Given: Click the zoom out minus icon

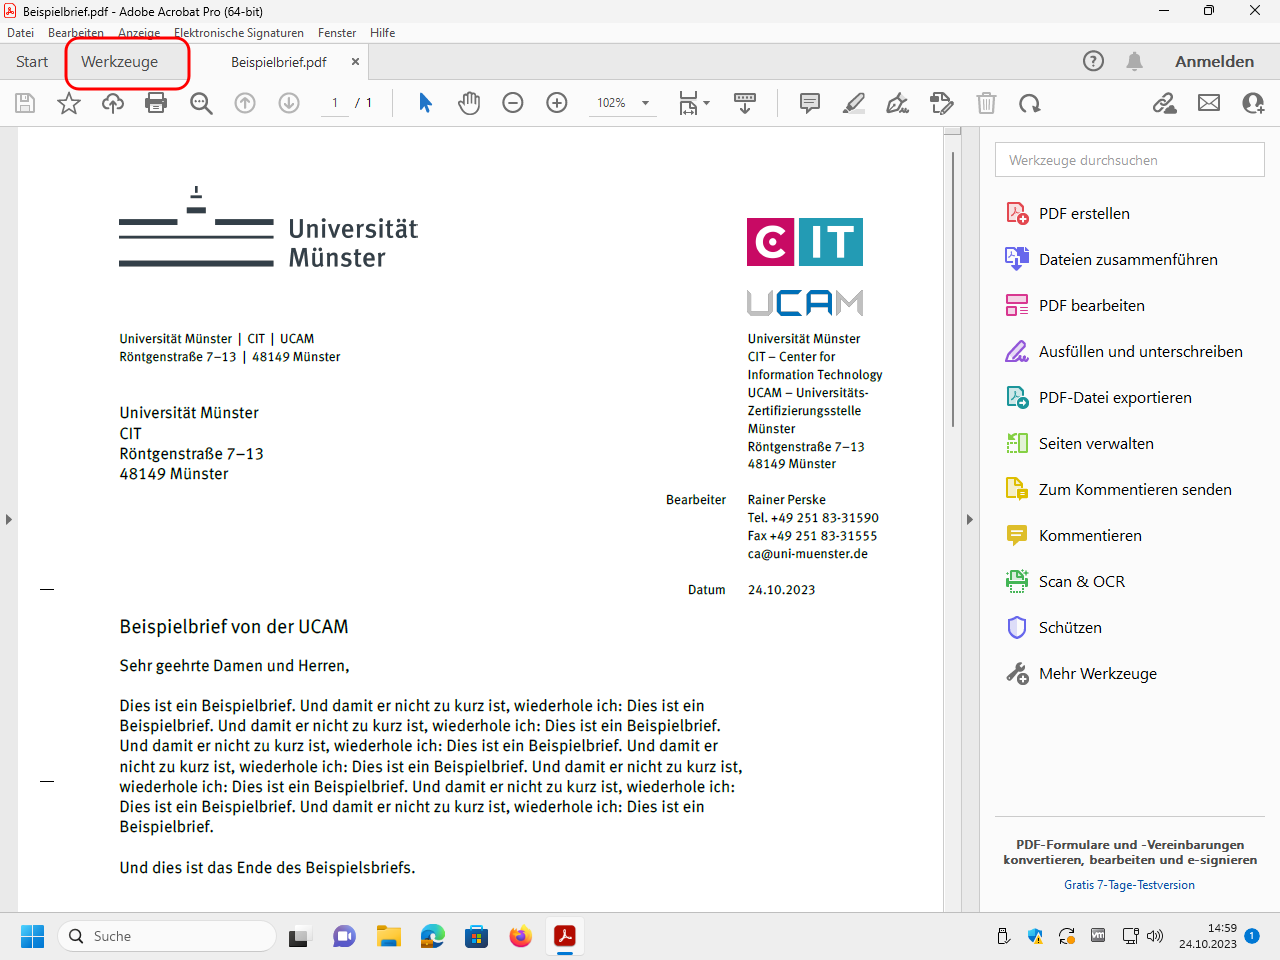Looking at the screenshot, I should pyautogui.click(x=513, y=103).
